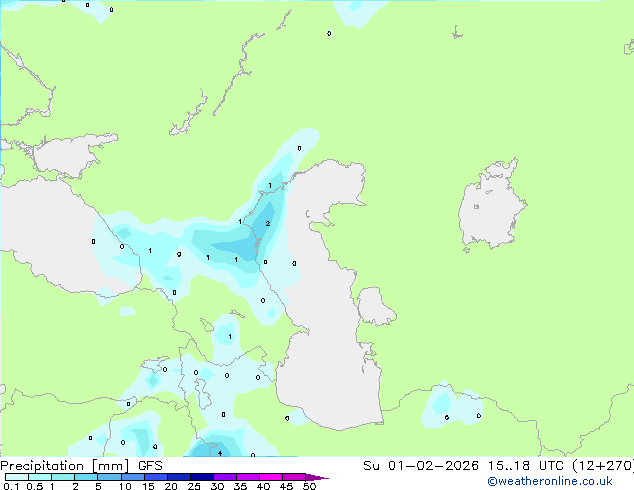The image size is (634, 490).
Task: Click the legend arrow tip above 50
Action: tap(317, 477)
